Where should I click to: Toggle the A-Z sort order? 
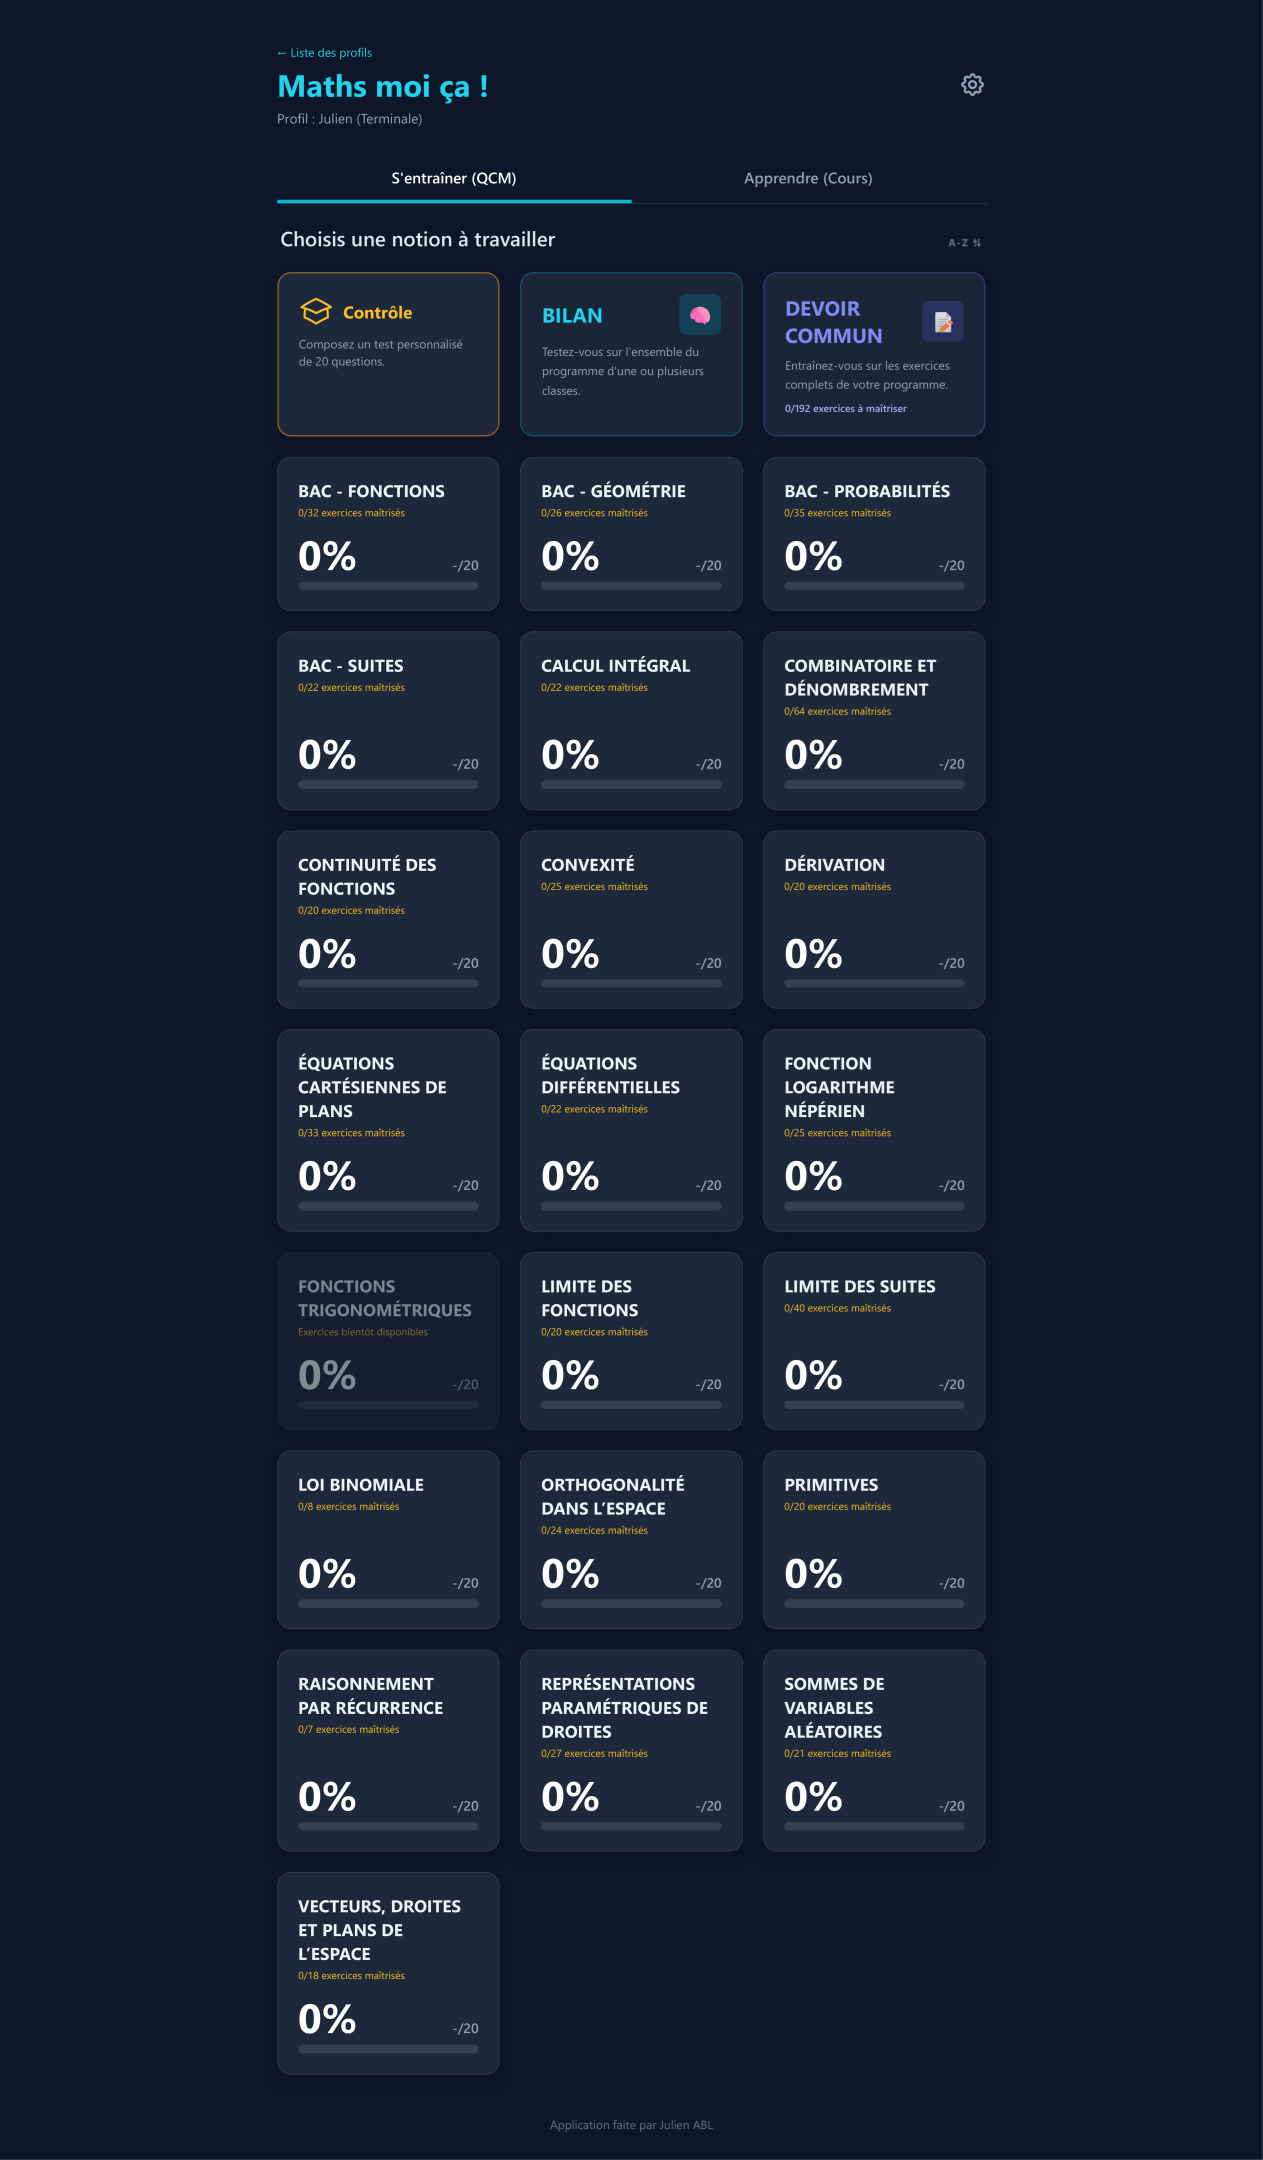click(964, 243)
